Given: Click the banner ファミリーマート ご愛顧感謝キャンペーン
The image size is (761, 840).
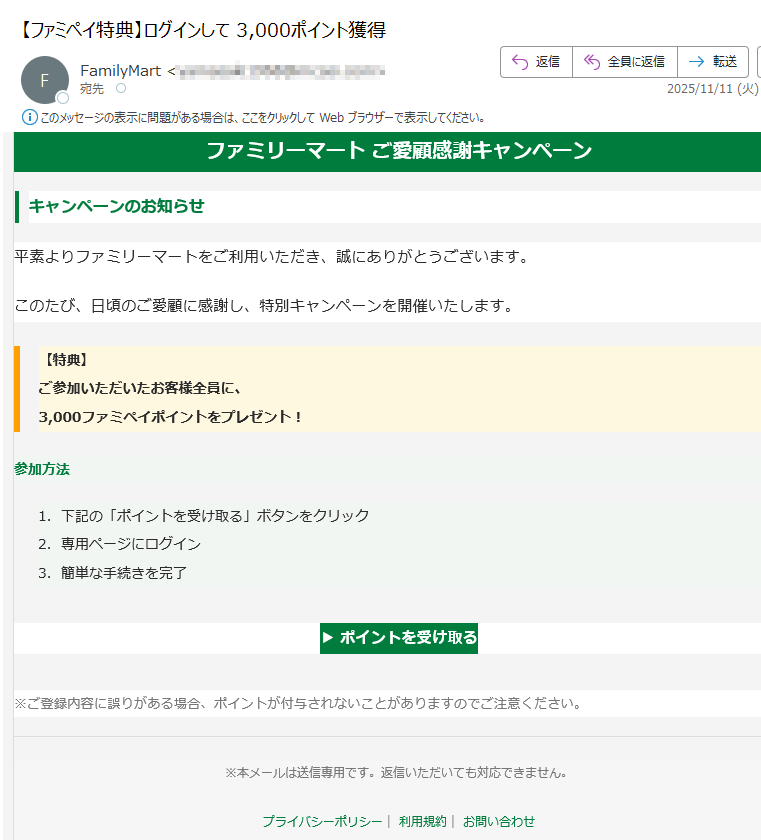Looking at the screenshot, I should click(399, 151).
